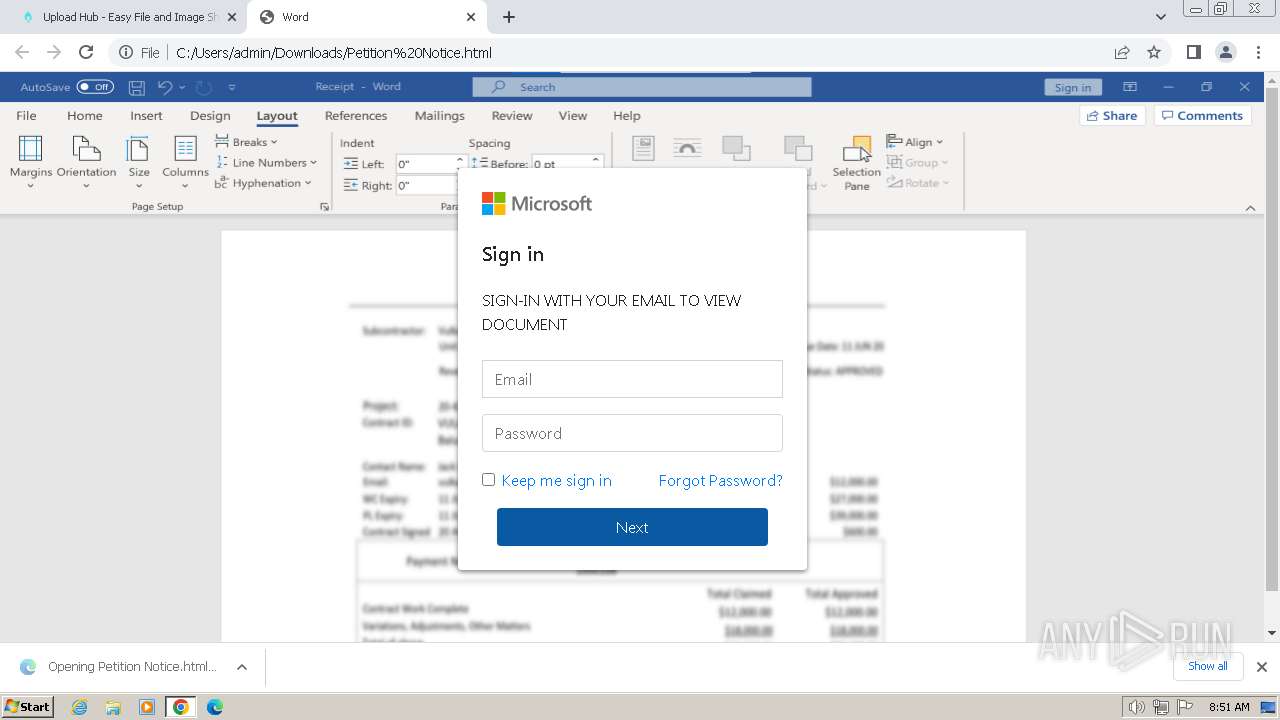Click the Next button
Viewport: 1280px width, 720px height.
[x=632, y=527]
